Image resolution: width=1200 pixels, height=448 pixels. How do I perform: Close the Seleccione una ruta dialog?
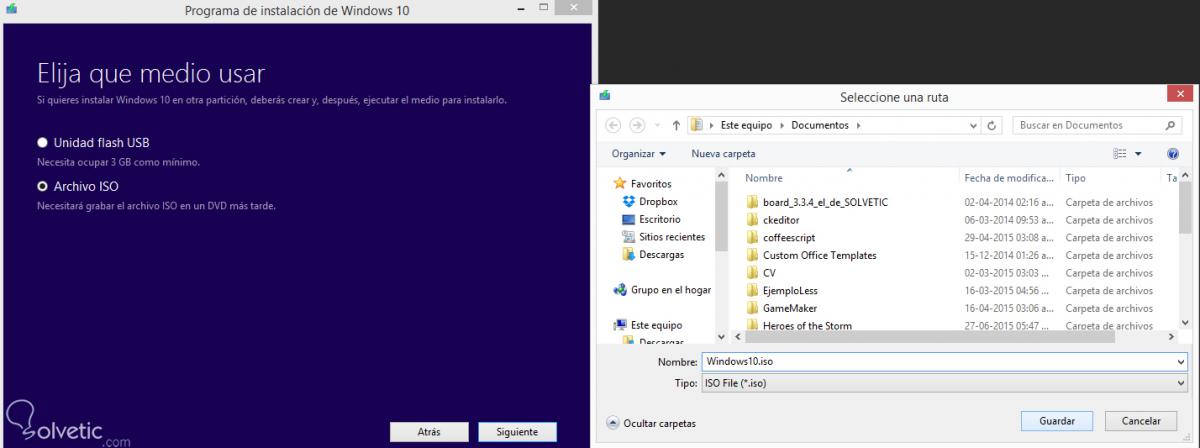point(1178,94)
